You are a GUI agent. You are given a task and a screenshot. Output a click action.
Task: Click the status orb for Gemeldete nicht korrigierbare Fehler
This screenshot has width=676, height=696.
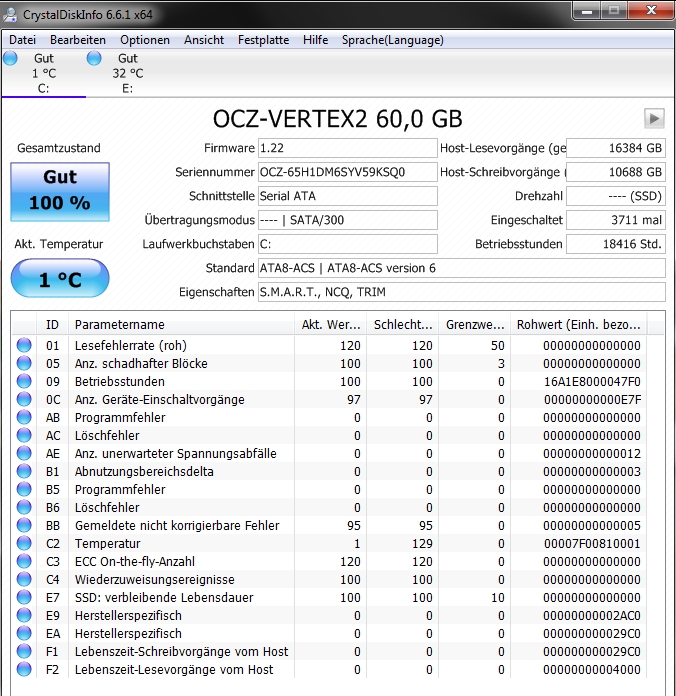(x=24, y=525)
